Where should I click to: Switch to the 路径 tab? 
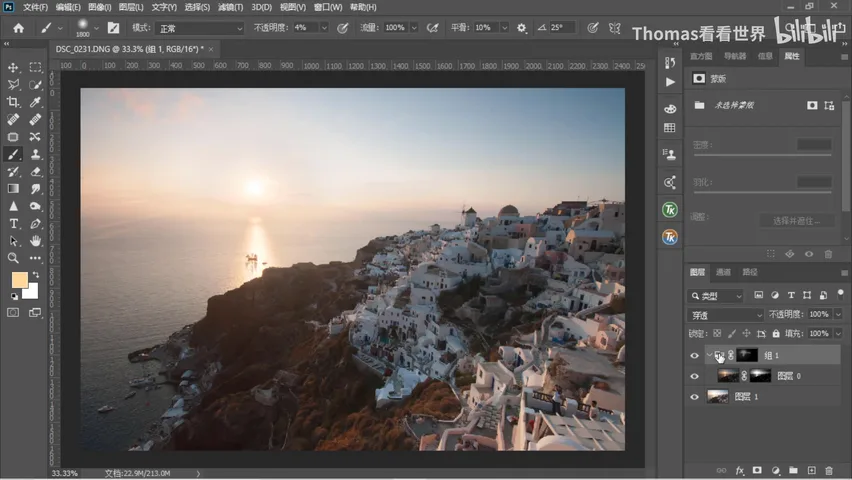tap(750, 272)
